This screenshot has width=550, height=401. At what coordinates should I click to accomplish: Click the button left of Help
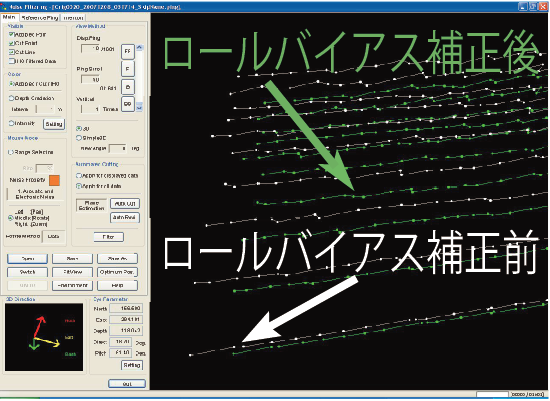coord(72,286)
